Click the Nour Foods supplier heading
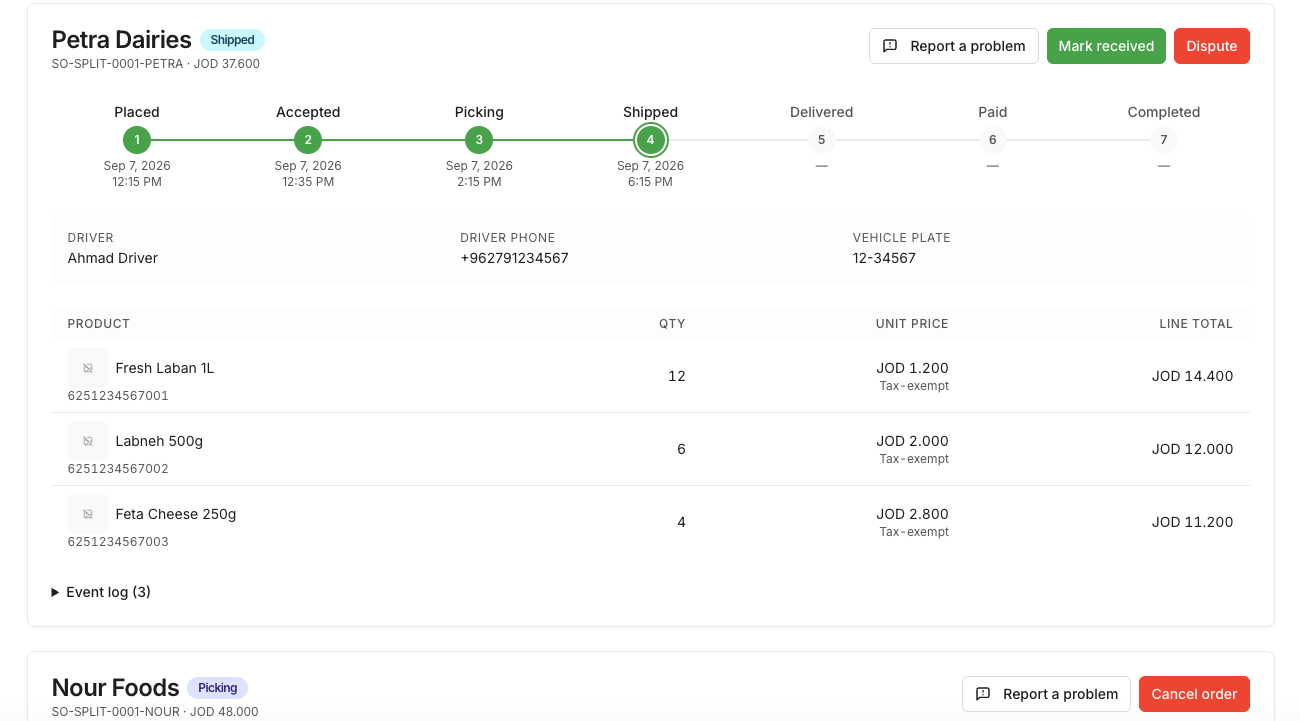Screen dimensions: 1300x721 [x=115, y=688]
